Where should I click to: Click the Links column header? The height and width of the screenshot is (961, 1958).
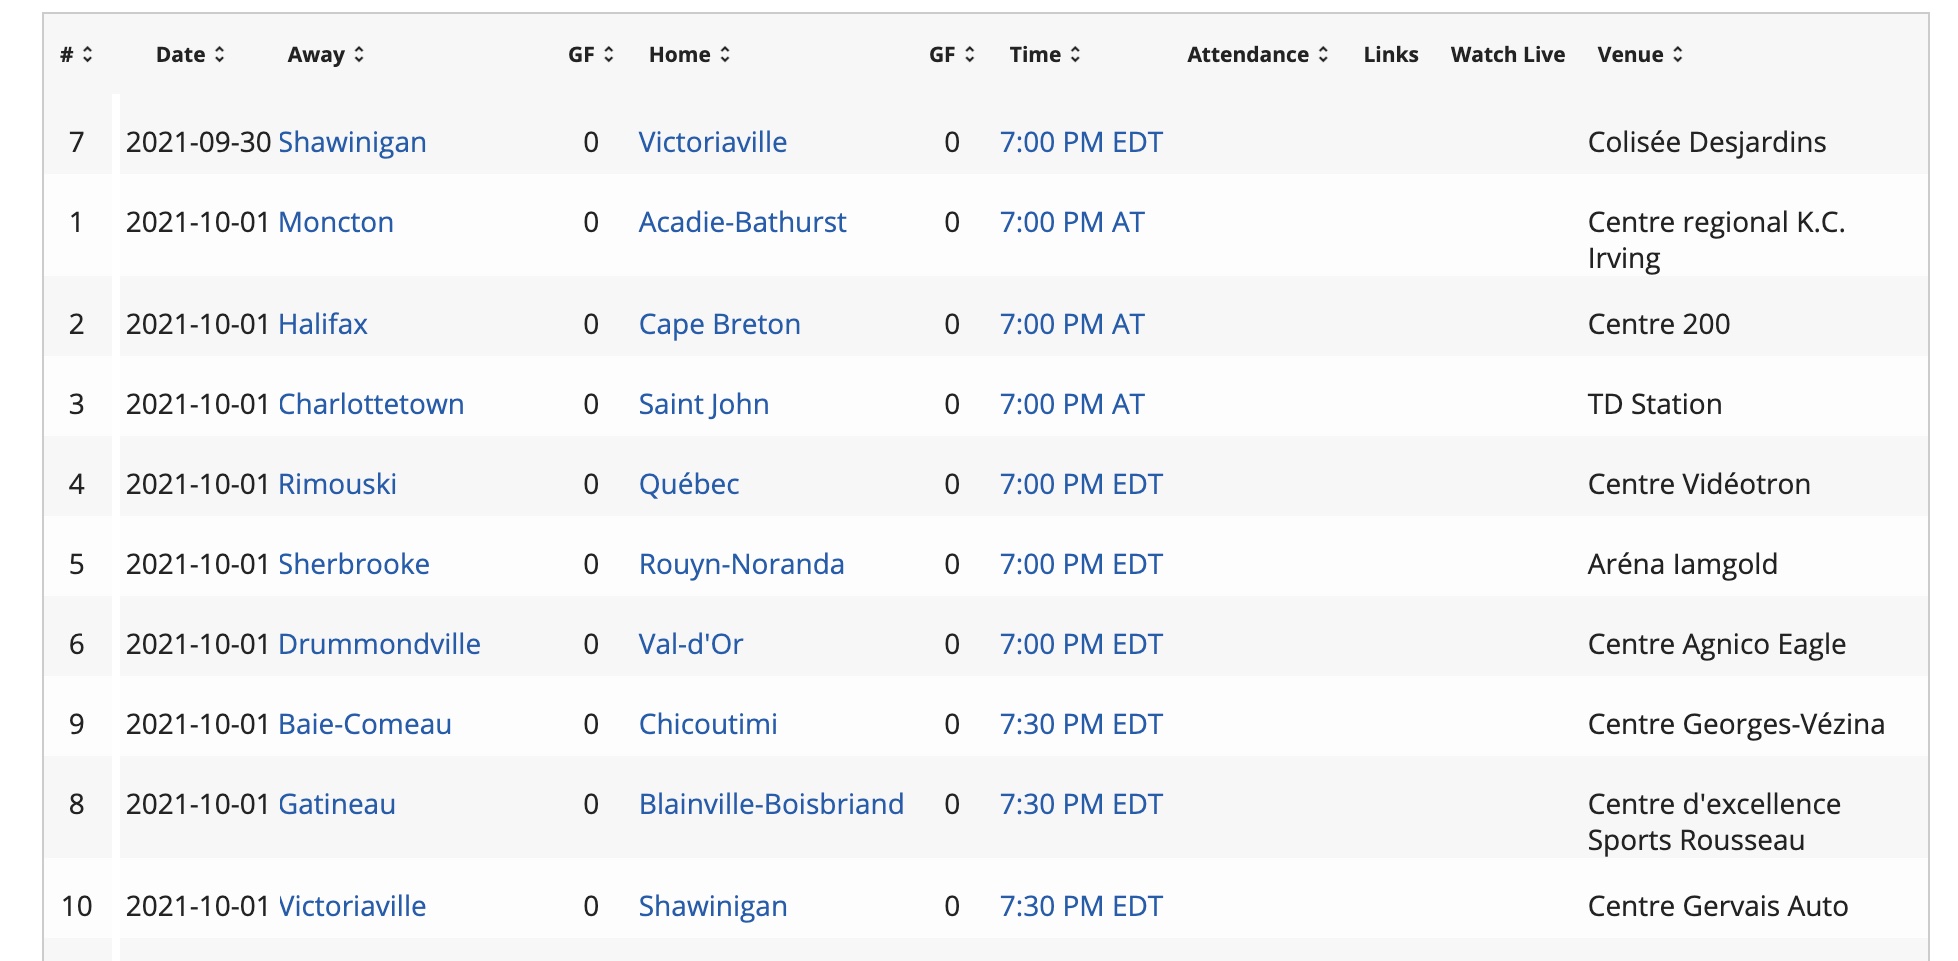pos(1390,55)
